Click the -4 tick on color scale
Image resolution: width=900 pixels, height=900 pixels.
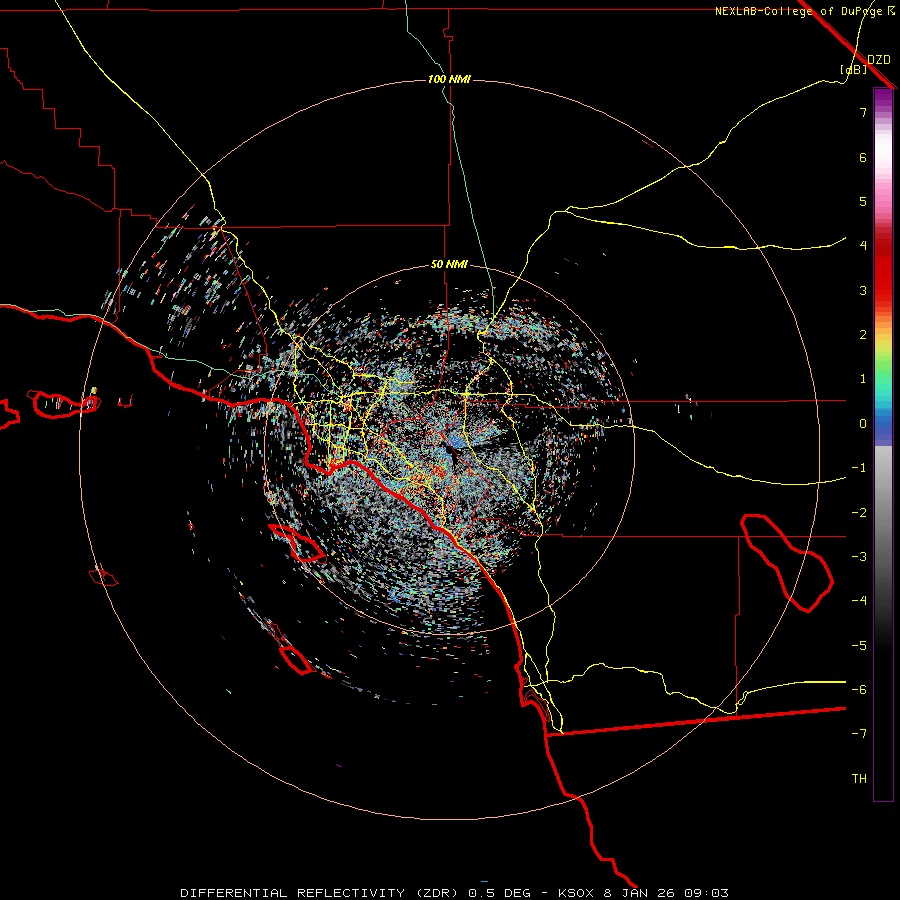click(859, 600)
